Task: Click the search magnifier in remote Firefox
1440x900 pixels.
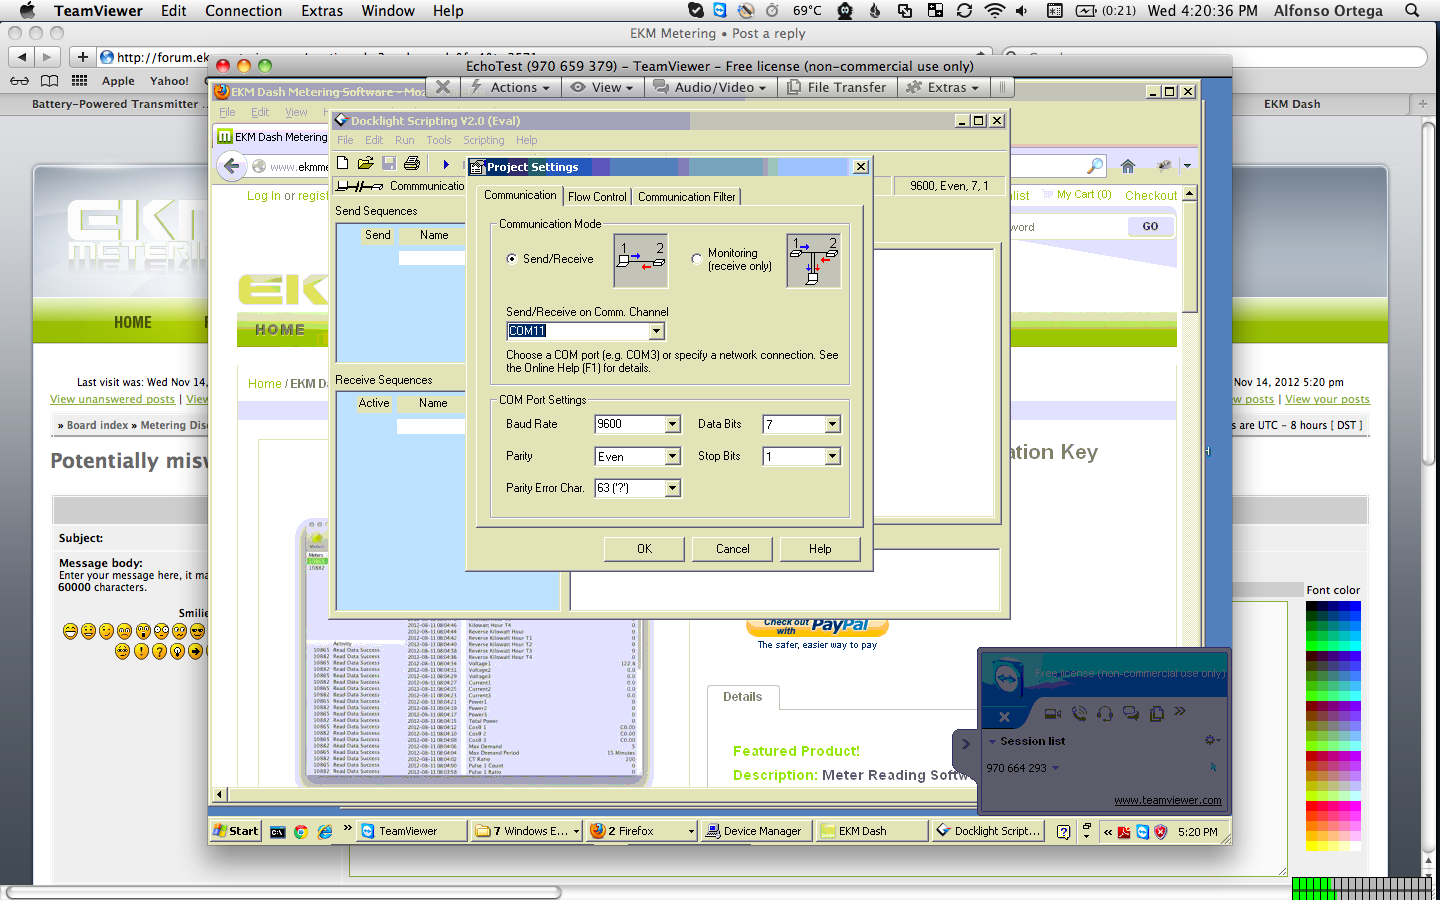Action: [x=1096, y=166]
